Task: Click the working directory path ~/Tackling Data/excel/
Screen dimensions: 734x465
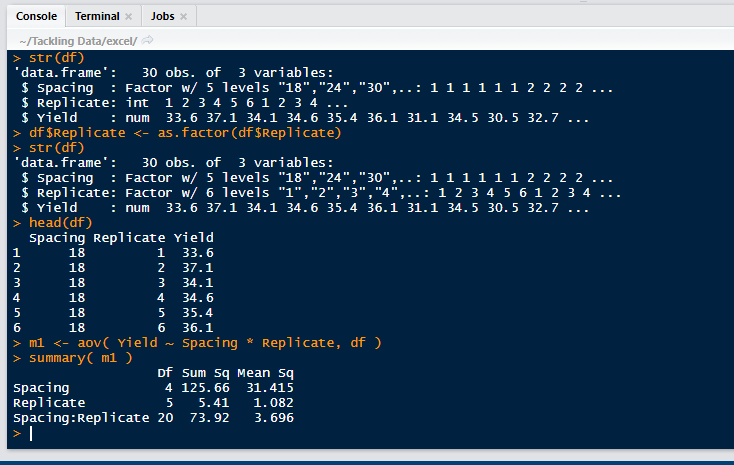Action: [78, 41]
